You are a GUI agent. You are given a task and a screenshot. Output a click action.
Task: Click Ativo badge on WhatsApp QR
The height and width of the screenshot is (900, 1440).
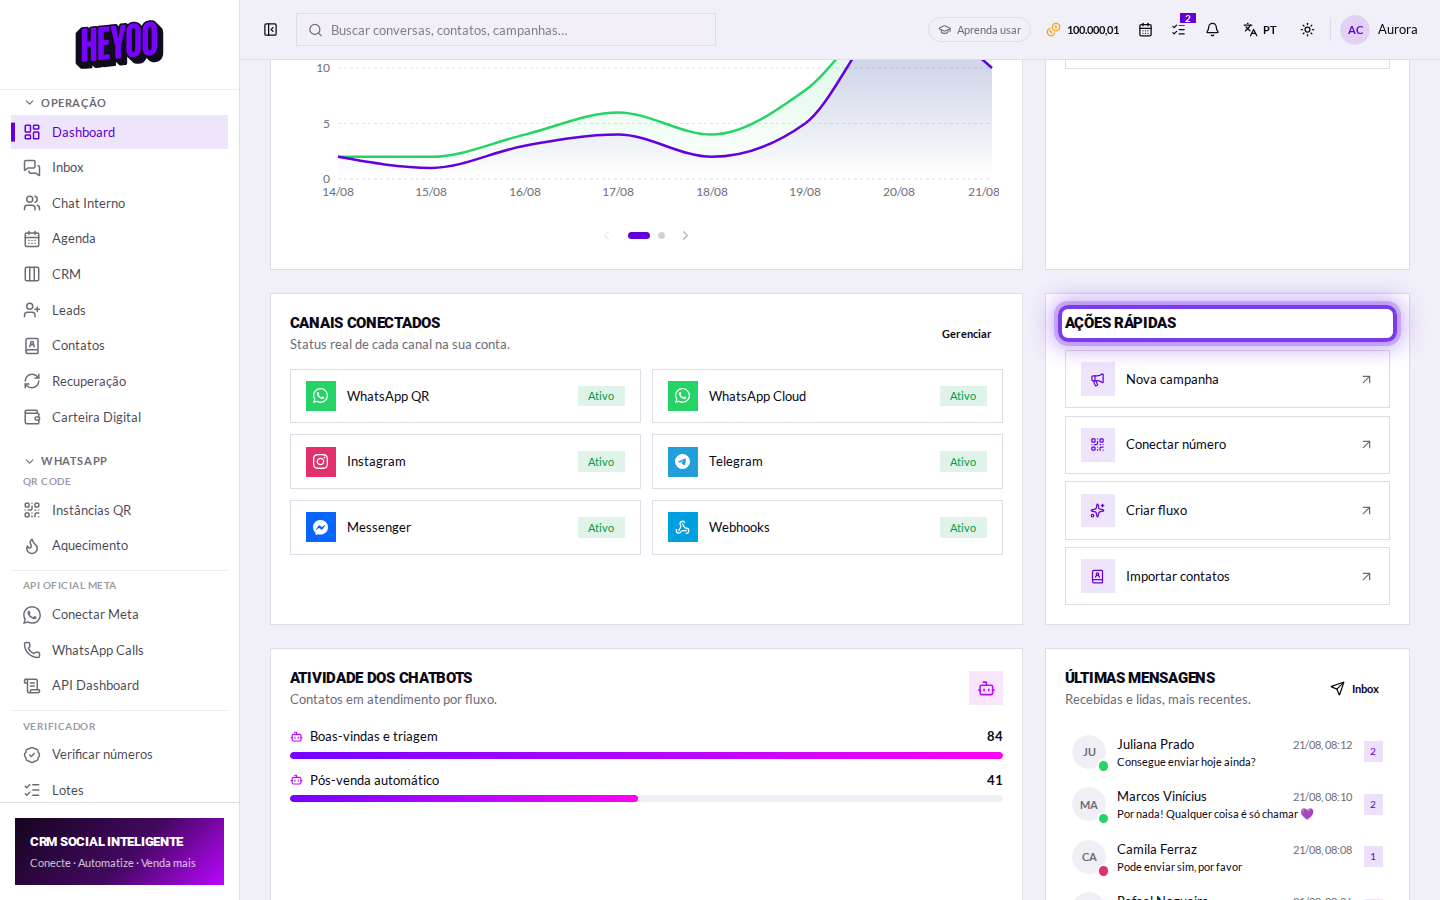(x=601, y=396)
